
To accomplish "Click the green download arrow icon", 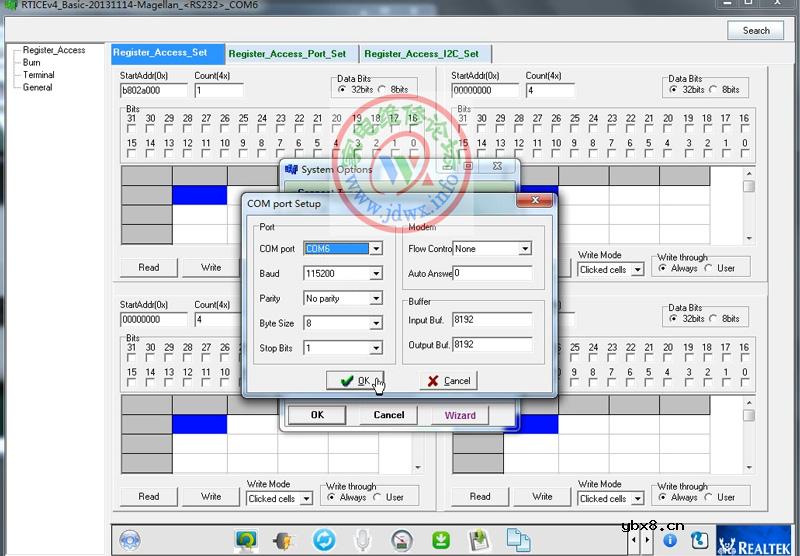I will (x=441, y=540).
